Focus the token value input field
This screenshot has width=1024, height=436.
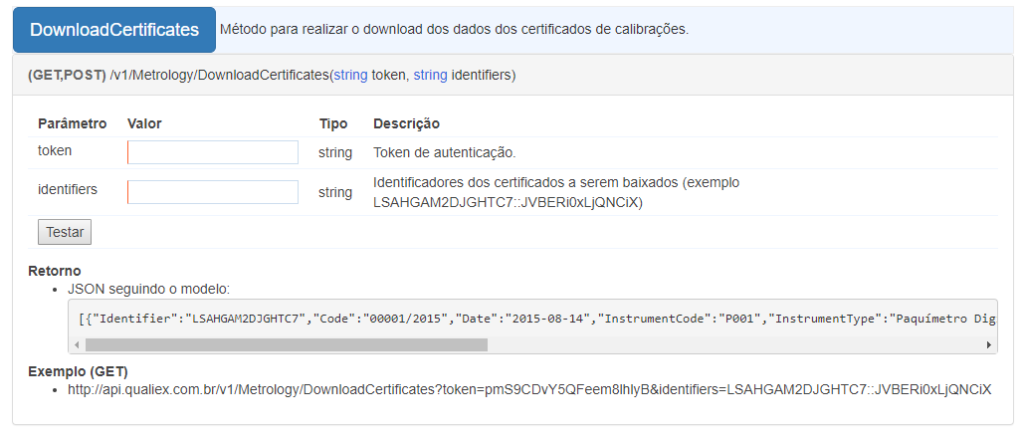213,152
